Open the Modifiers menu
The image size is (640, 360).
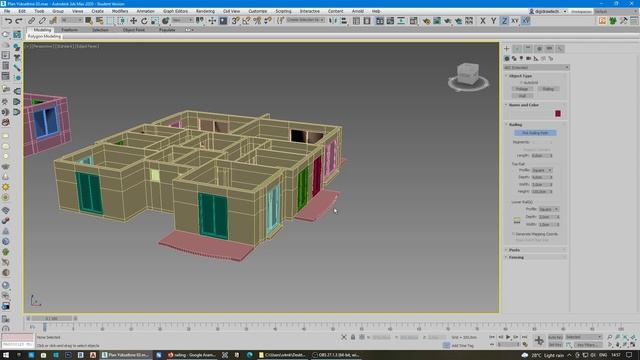click(120, 11)
